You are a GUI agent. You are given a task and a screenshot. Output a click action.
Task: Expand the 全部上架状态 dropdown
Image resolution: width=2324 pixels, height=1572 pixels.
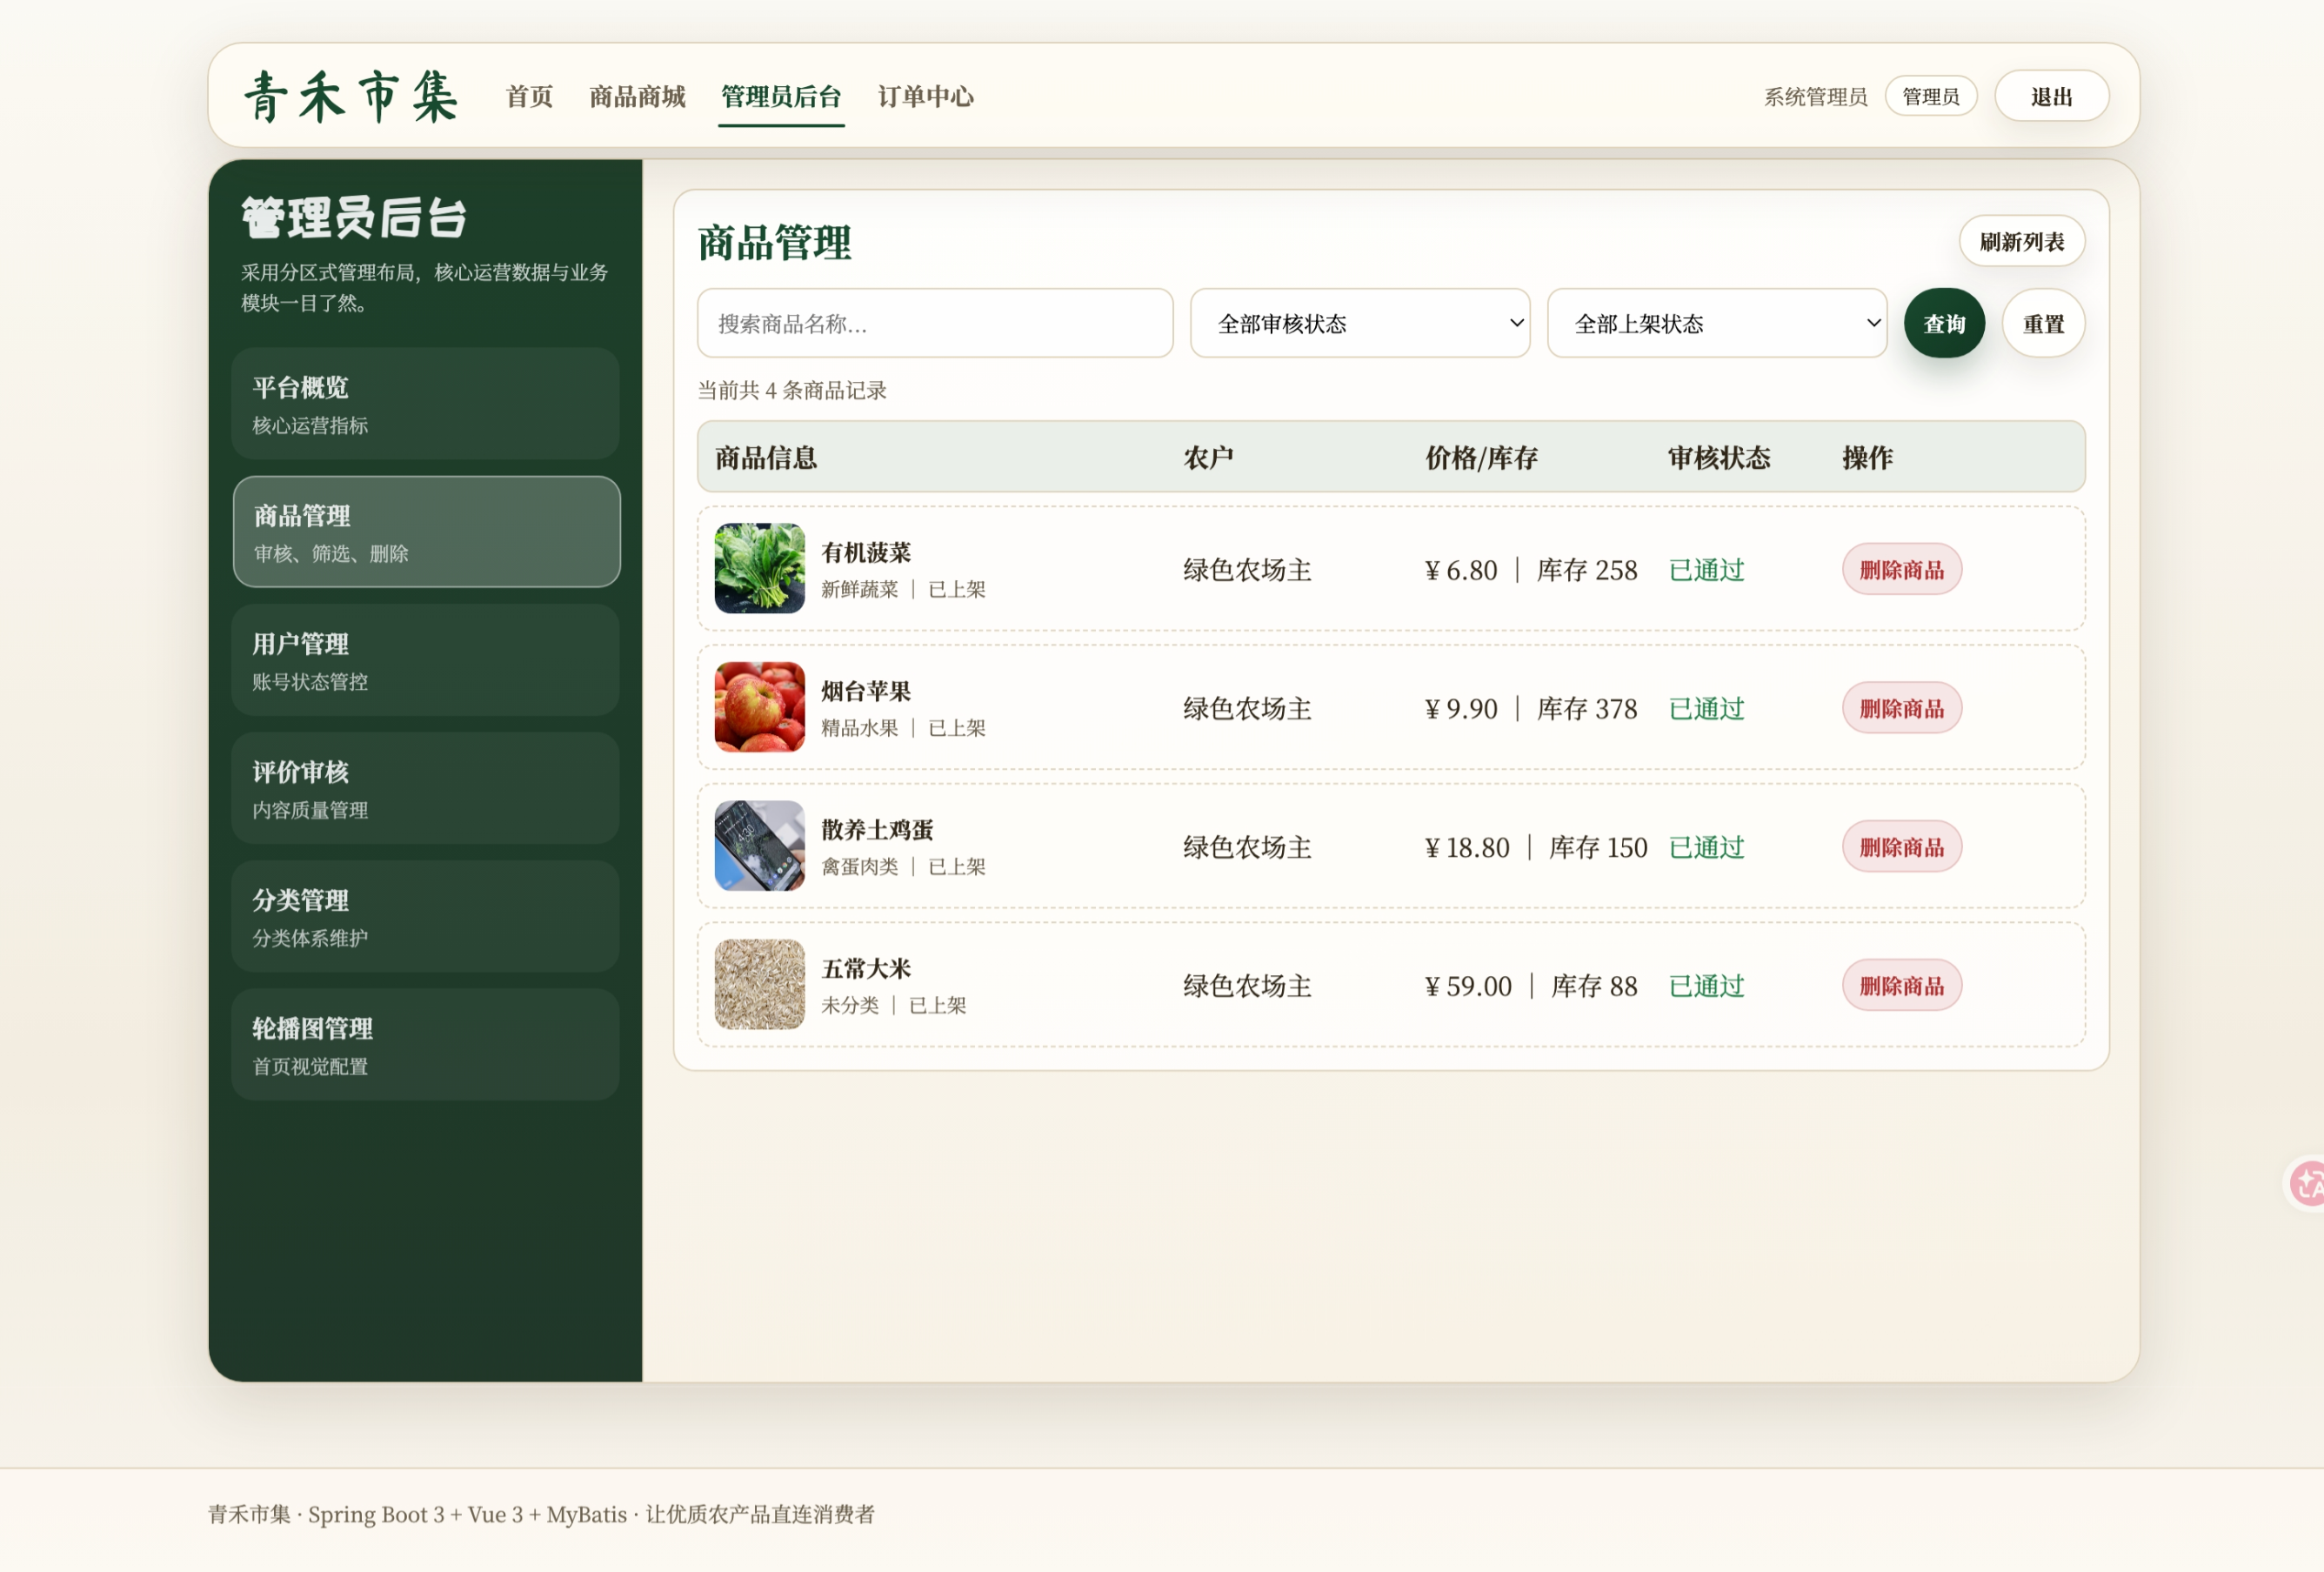tap(1716, 323)
